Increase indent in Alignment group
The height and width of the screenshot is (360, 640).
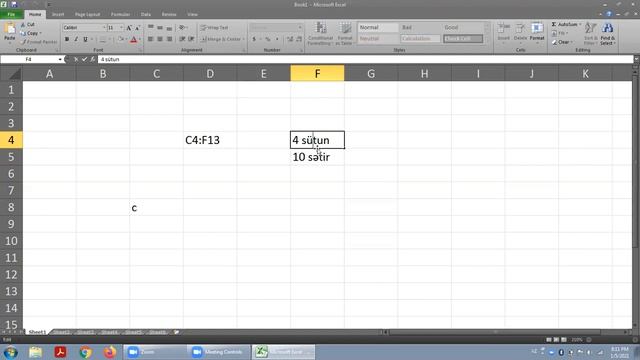(191, 39)
